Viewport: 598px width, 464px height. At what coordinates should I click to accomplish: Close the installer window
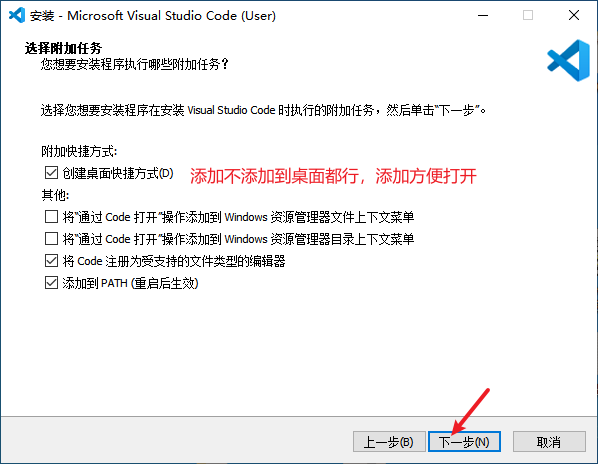[x=574, y=15]
